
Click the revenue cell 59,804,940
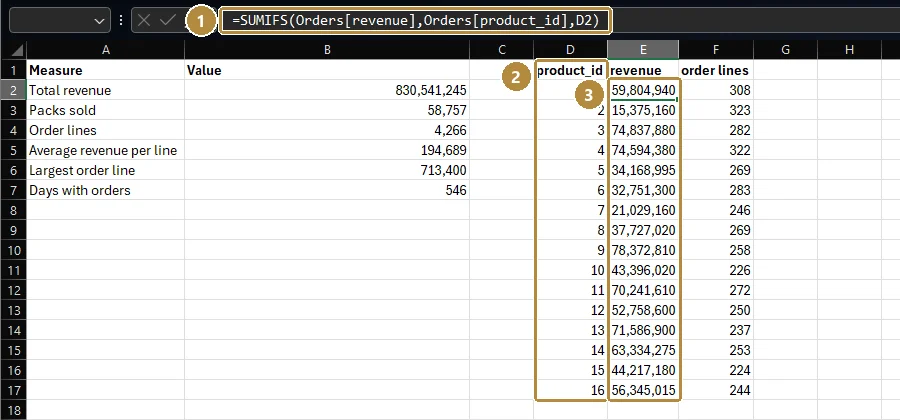643,90
